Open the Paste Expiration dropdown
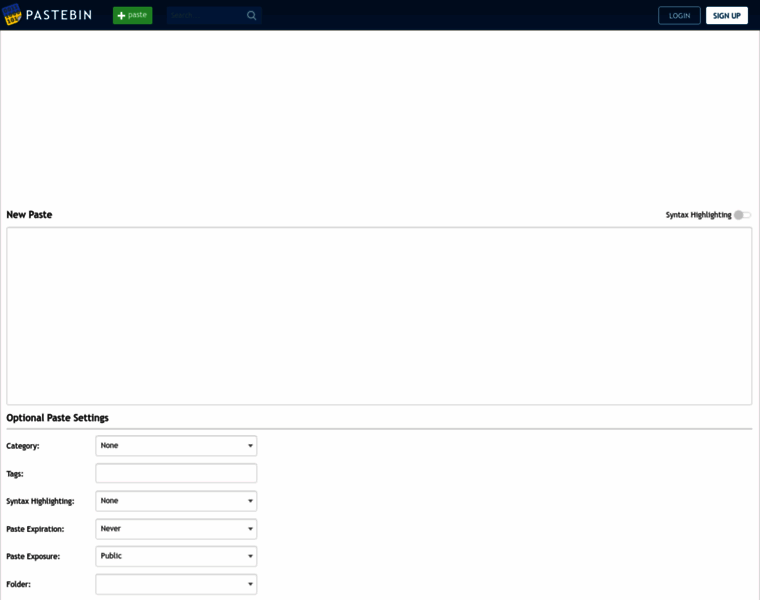Image resolution: width=760 pixels, height=600 pixels. pos(176,529)
